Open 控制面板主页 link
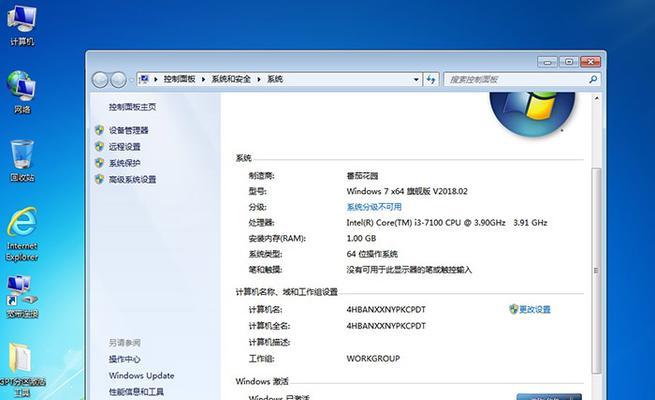Screen dimensions: 655x400 (x=132, y=107)
